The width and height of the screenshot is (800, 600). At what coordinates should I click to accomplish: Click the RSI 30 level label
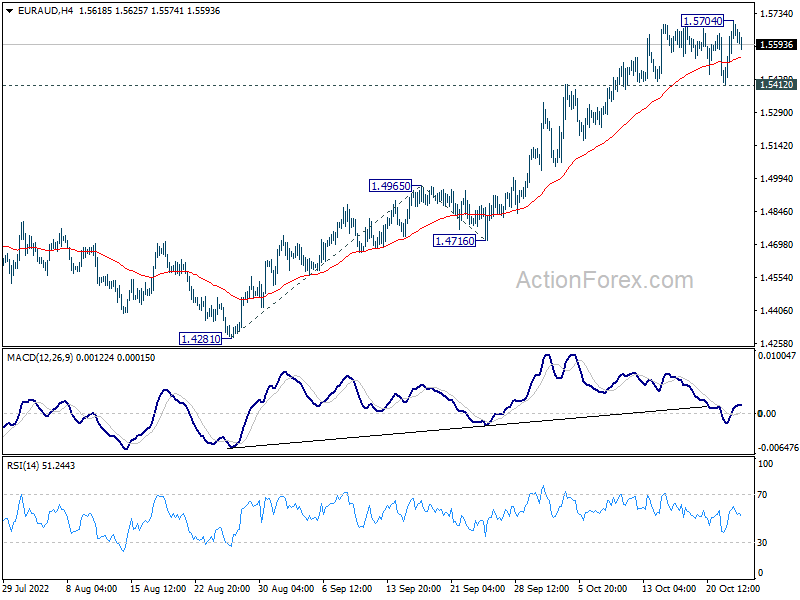(x=762, y=543)
